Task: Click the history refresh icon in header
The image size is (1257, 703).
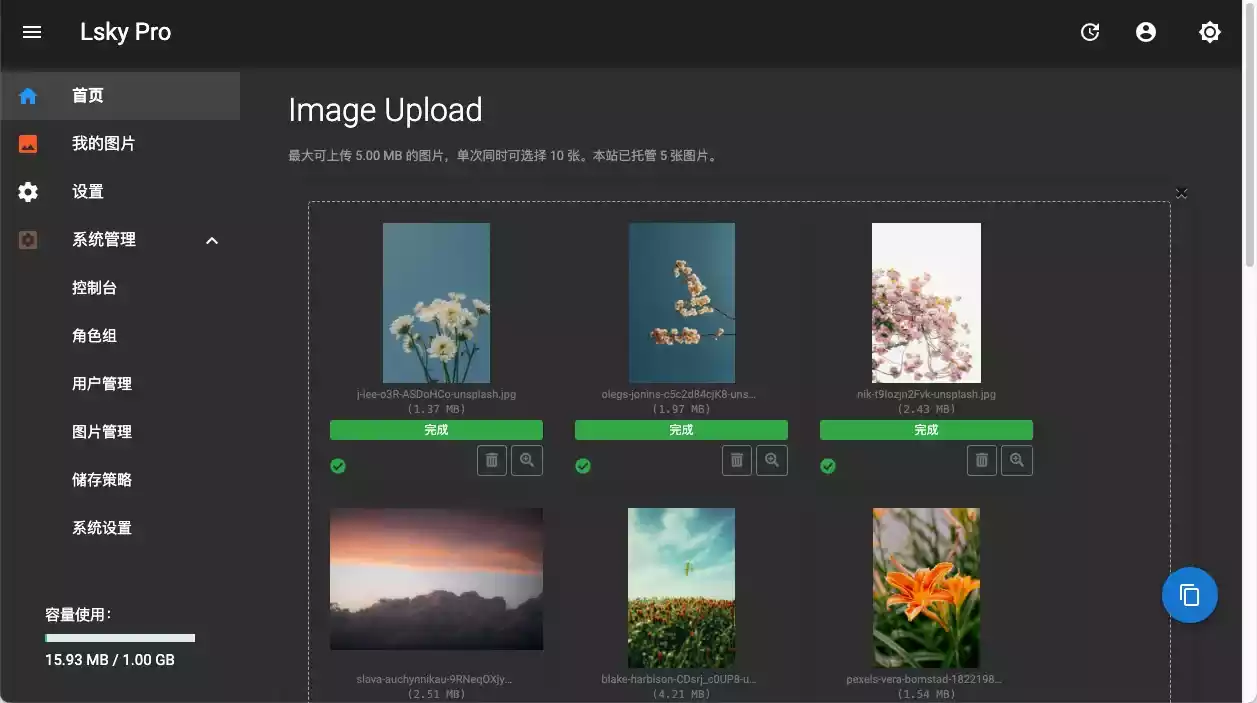Action: [1090, 32]
